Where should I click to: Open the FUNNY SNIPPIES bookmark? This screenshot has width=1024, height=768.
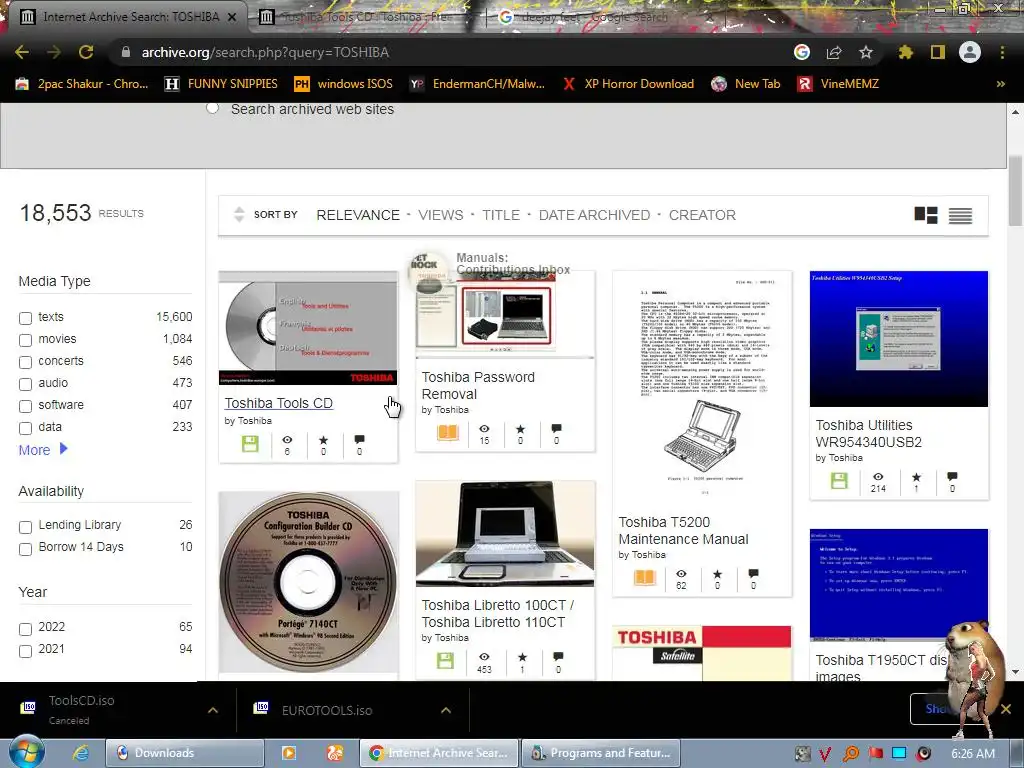[221, 84]
